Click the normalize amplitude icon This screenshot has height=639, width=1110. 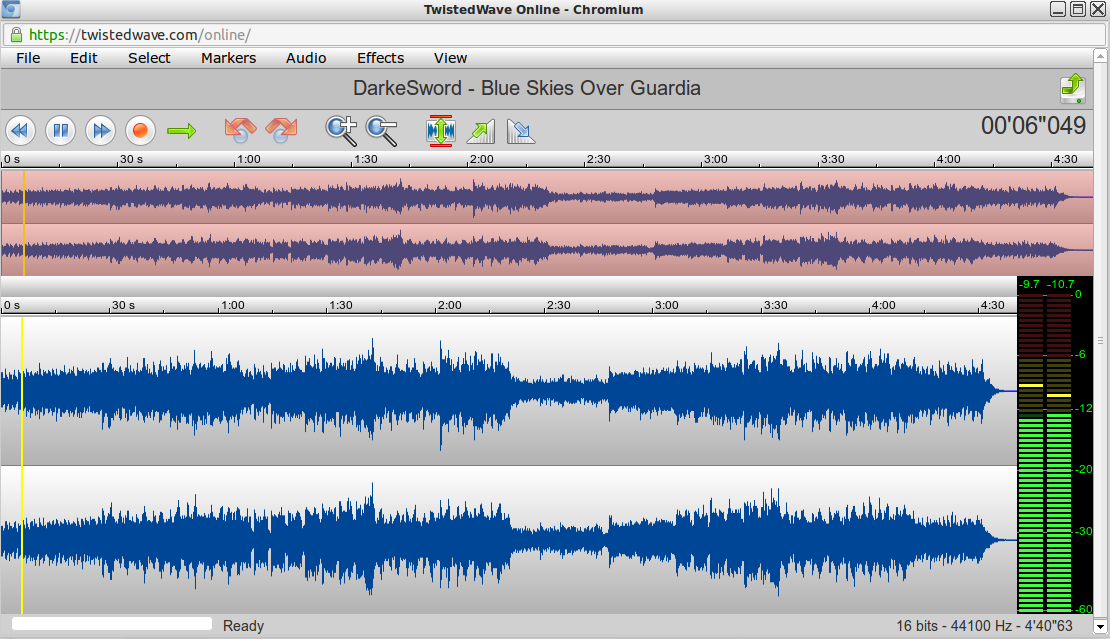tap(440, 130)
